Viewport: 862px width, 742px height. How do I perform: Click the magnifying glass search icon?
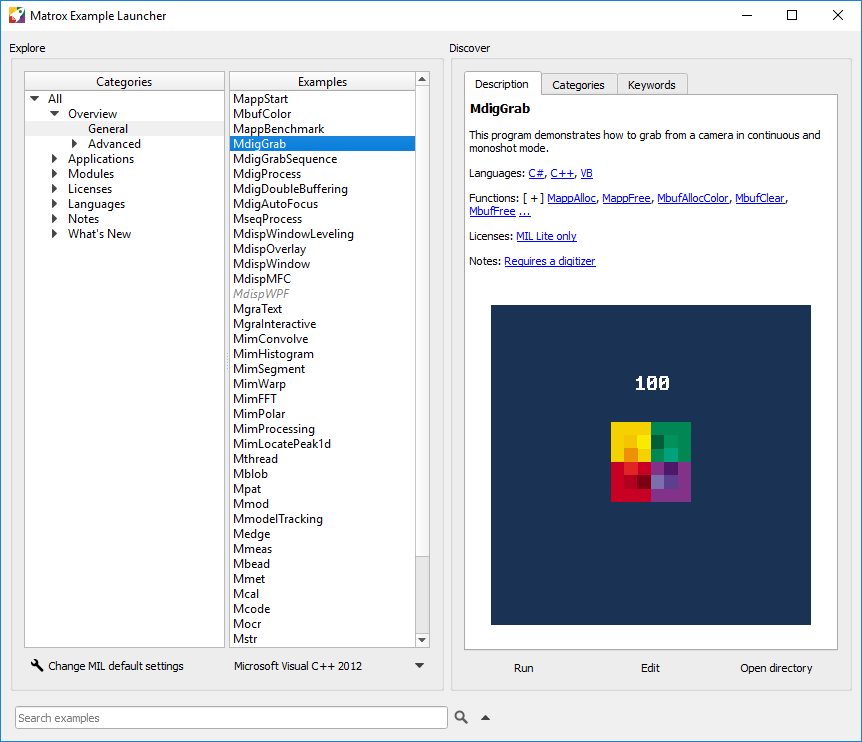tap(461, 717)
